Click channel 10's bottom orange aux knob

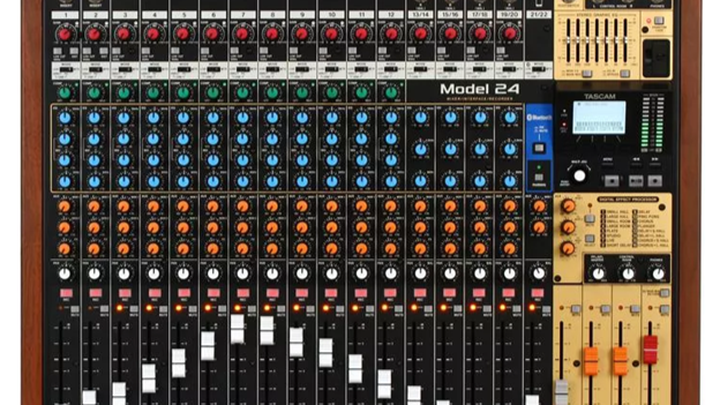[332, 248]
